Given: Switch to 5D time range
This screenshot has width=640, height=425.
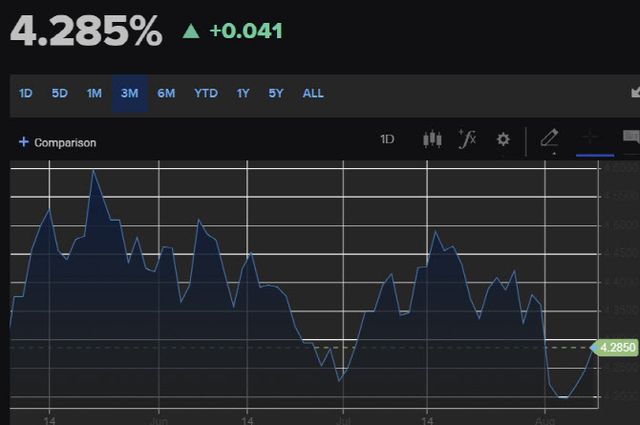Looking at the screenshot, I should [59, 93].
